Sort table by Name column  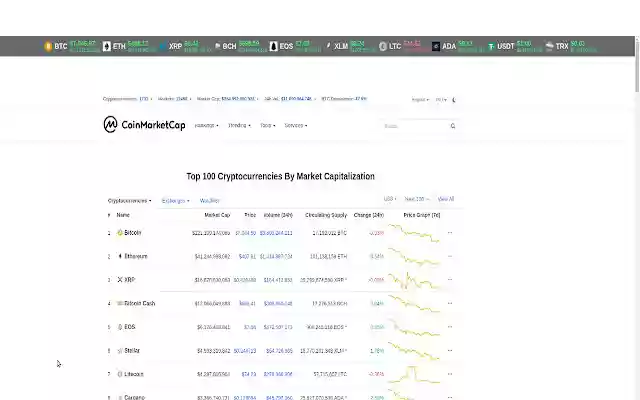pyautogui.click(x=123, y=215)
